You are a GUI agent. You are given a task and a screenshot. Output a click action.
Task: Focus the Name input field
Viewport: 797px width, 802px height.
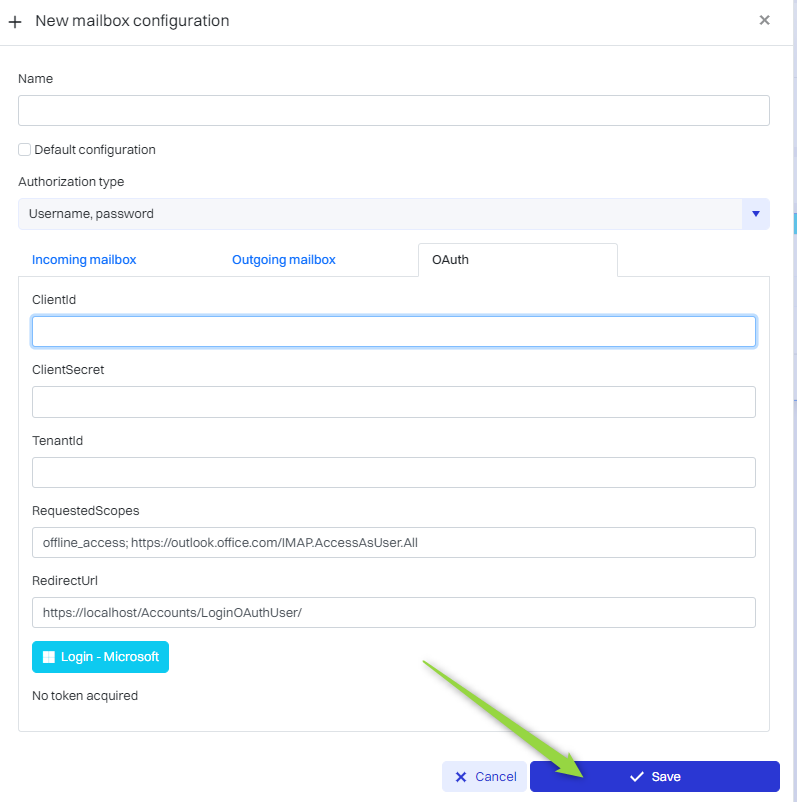click(x=394, y=110)
